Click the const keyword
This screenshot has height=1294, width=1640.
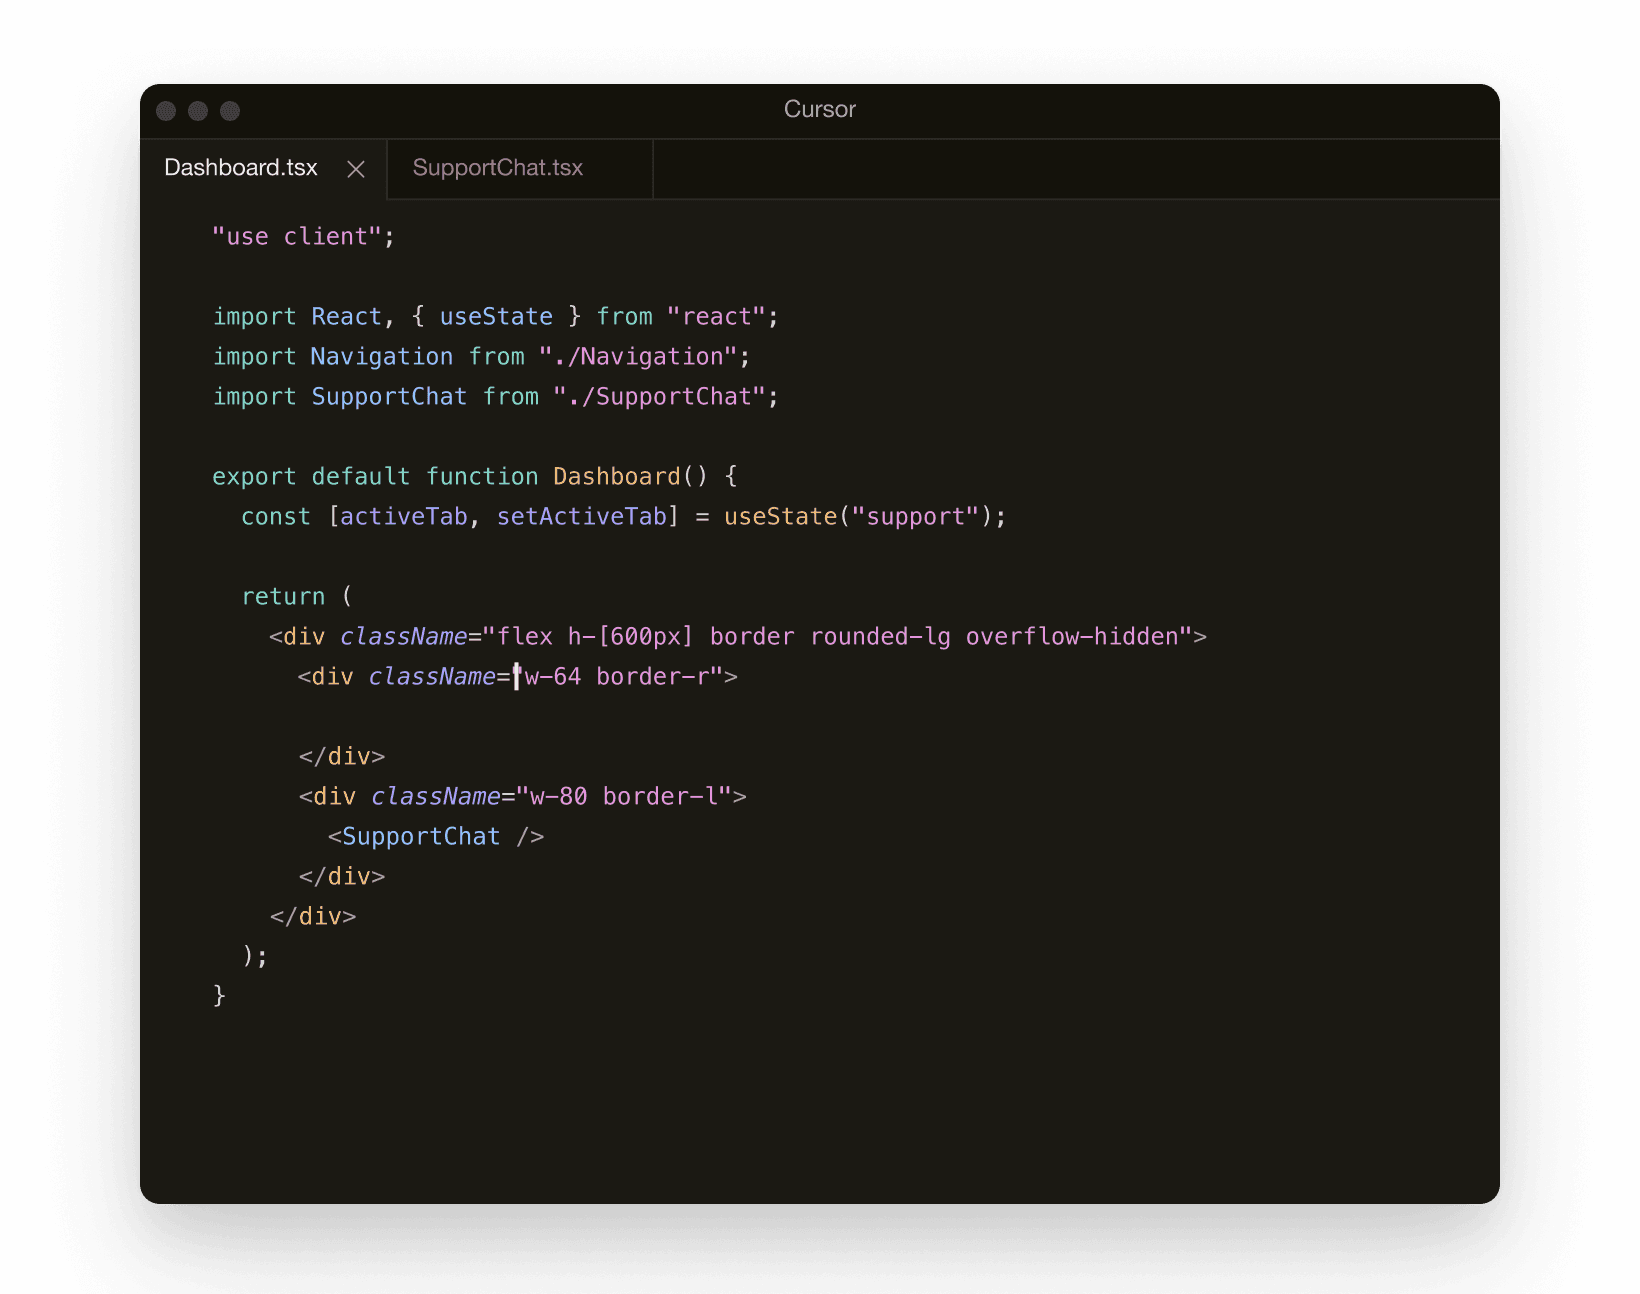276,517
